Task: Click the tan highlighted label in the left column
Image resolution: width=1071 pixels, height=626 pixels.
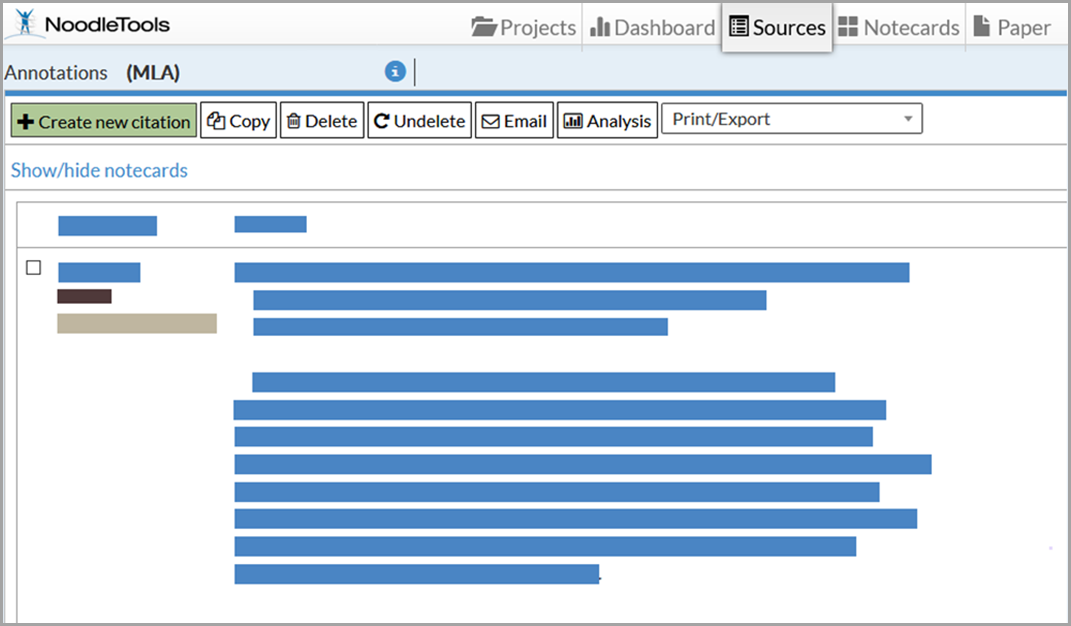Action: click(x=137, y=323)
